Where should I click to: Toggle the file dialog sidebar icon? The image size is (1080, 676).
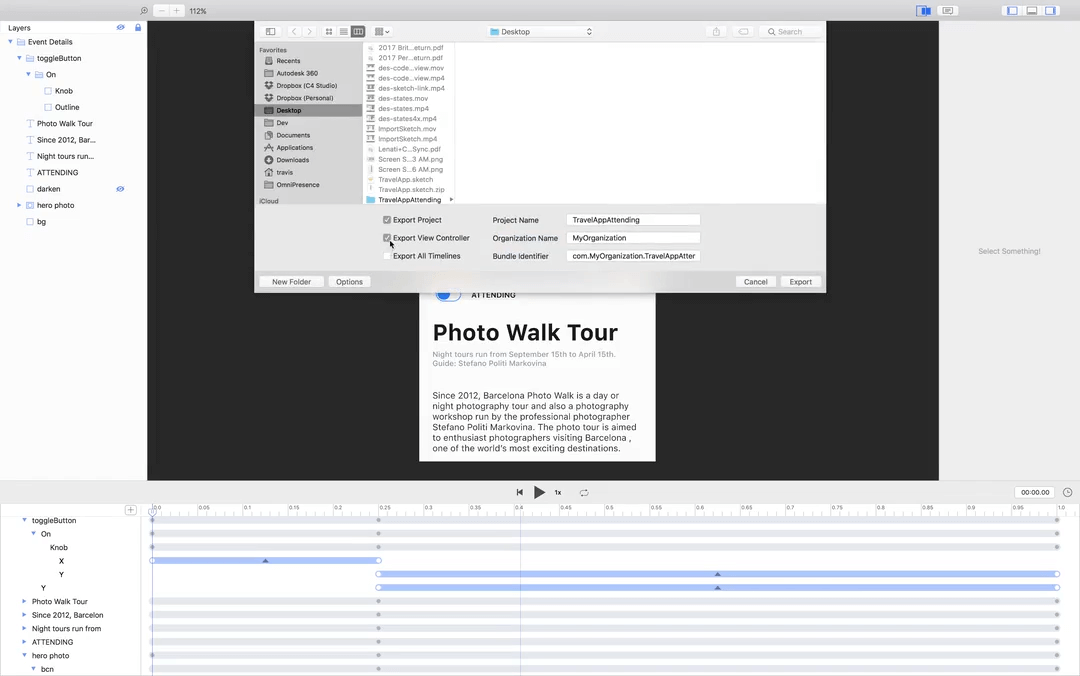click(x=271, y=32)
